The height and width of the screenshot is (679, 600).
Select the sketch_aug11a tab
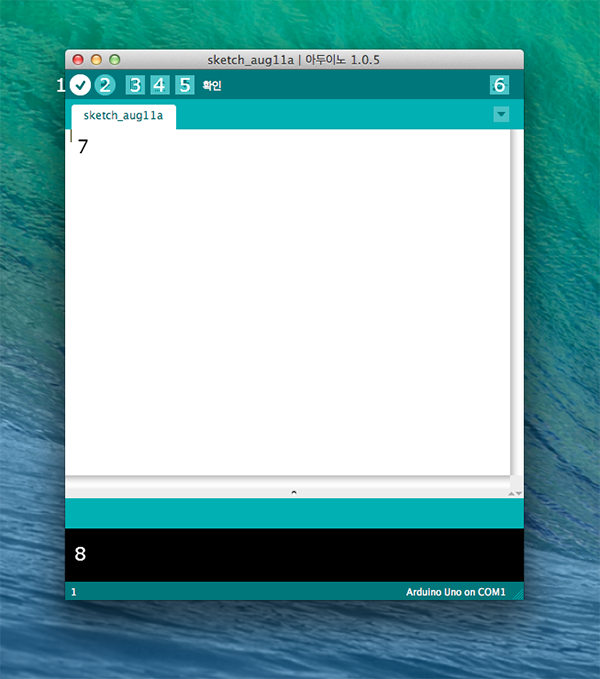[123, 116]
